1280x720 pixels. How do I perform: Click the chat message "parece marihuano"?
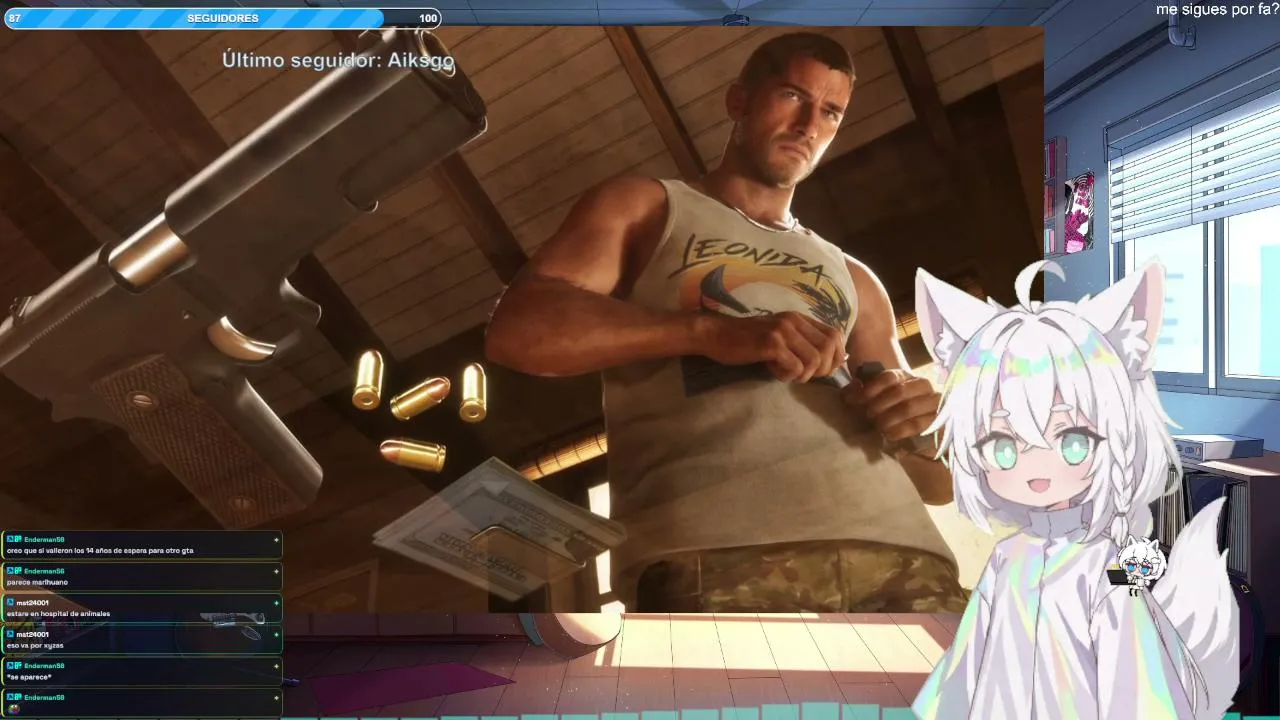(x=37, y=582)
